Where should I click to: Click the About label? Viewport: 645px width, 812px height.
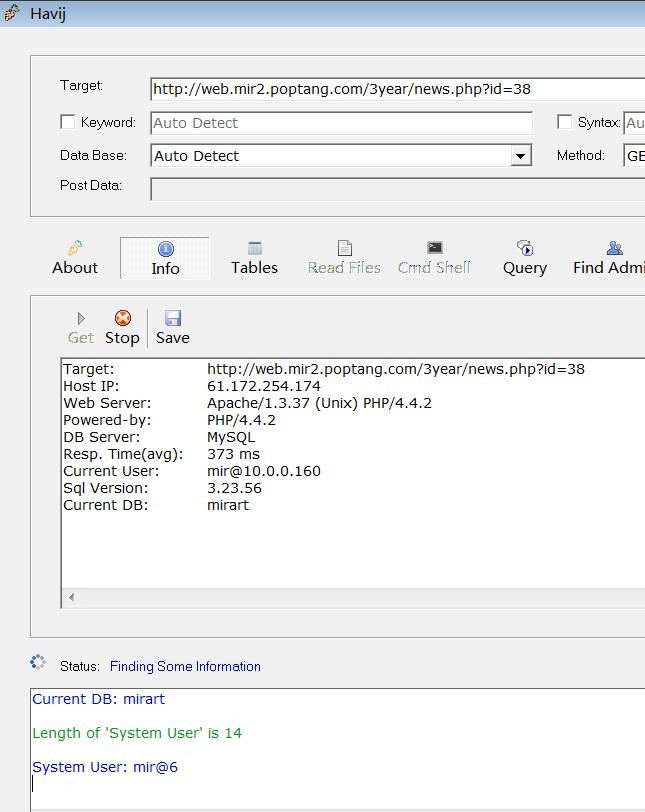click(75, 268)
